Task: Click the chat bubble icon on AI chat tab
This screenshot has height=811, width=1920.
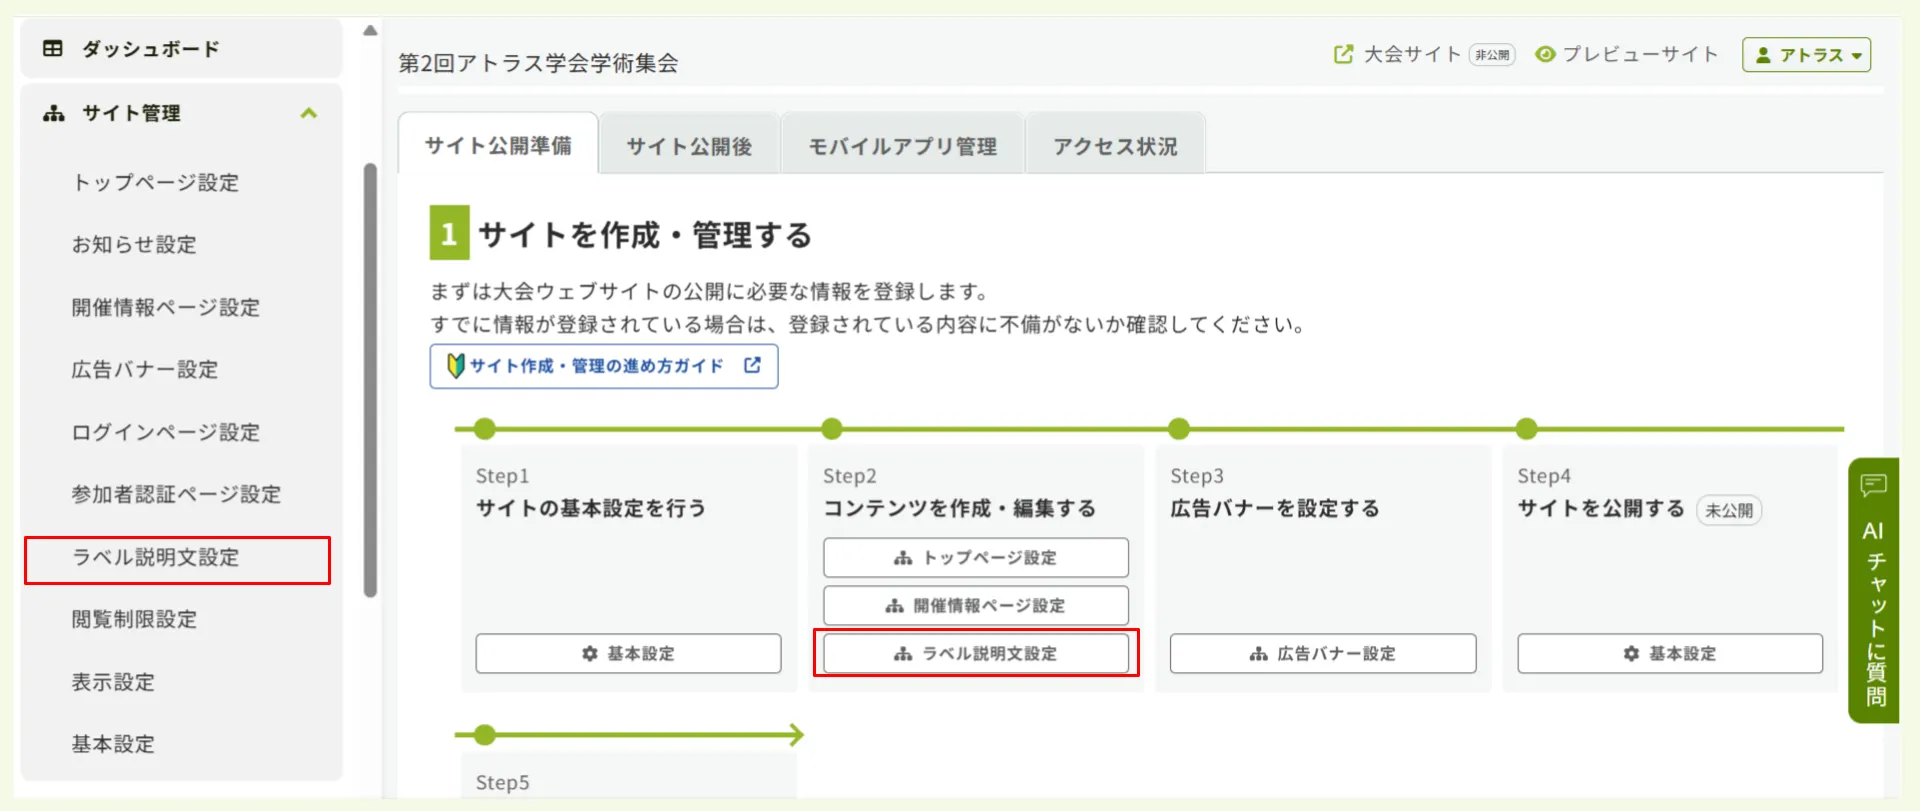Action: pos(1873,486)
